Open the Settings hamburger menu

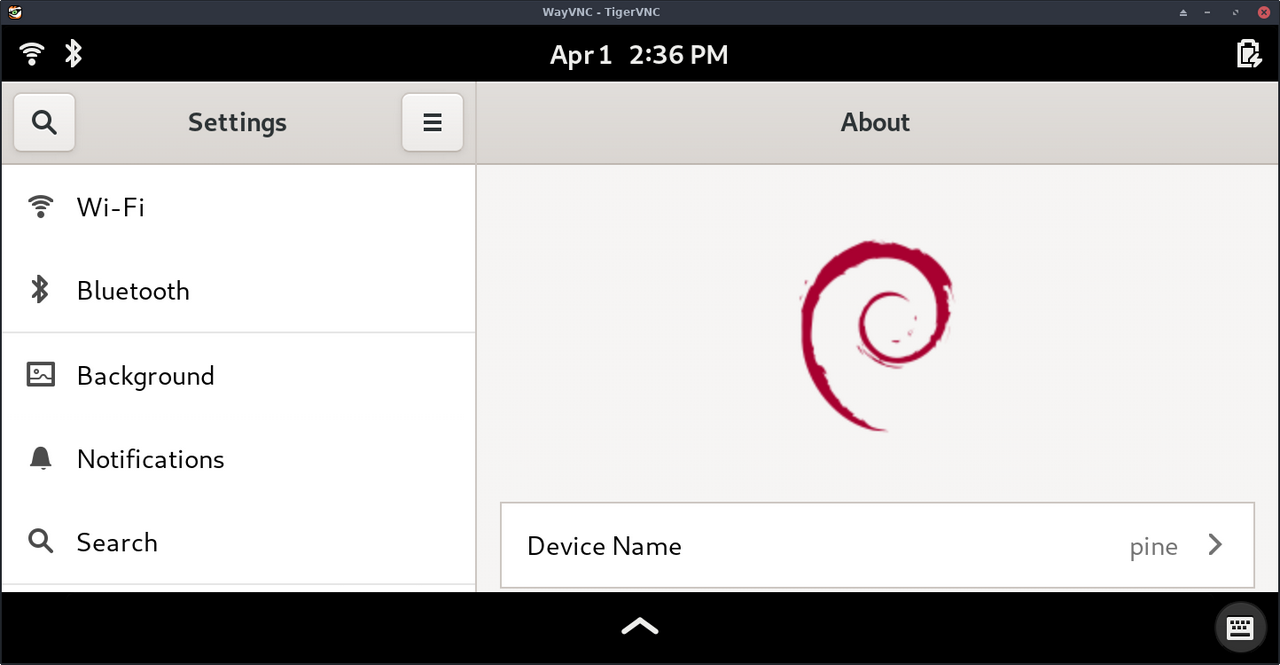tap(432, 122)
